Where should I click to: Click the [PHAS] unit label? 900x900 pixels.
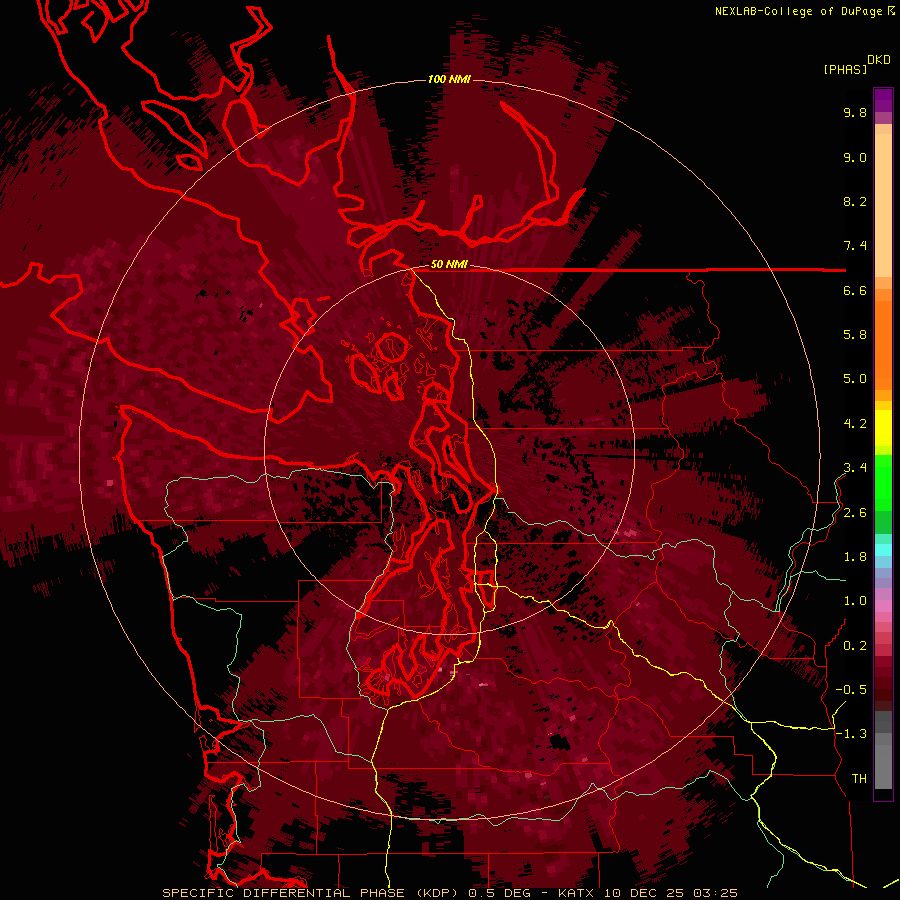(x=845, y=69)
